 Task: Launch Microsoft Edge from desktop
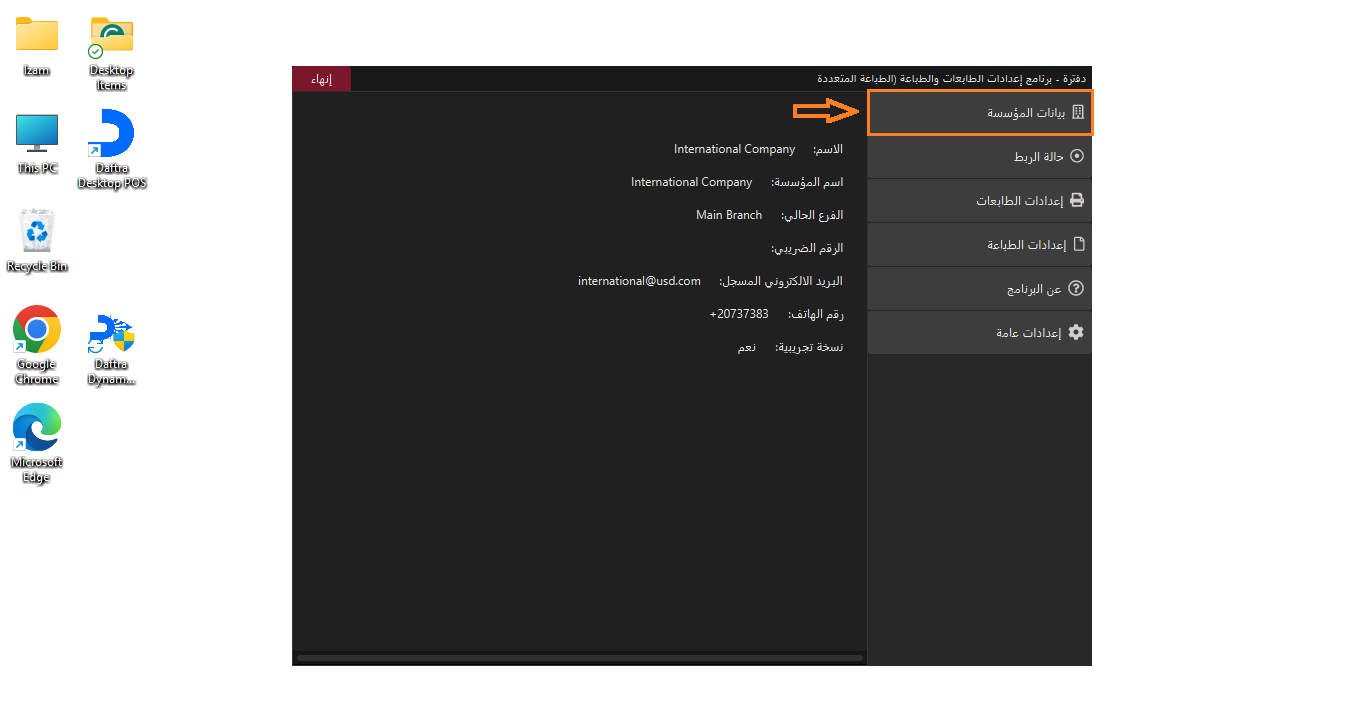37,443
